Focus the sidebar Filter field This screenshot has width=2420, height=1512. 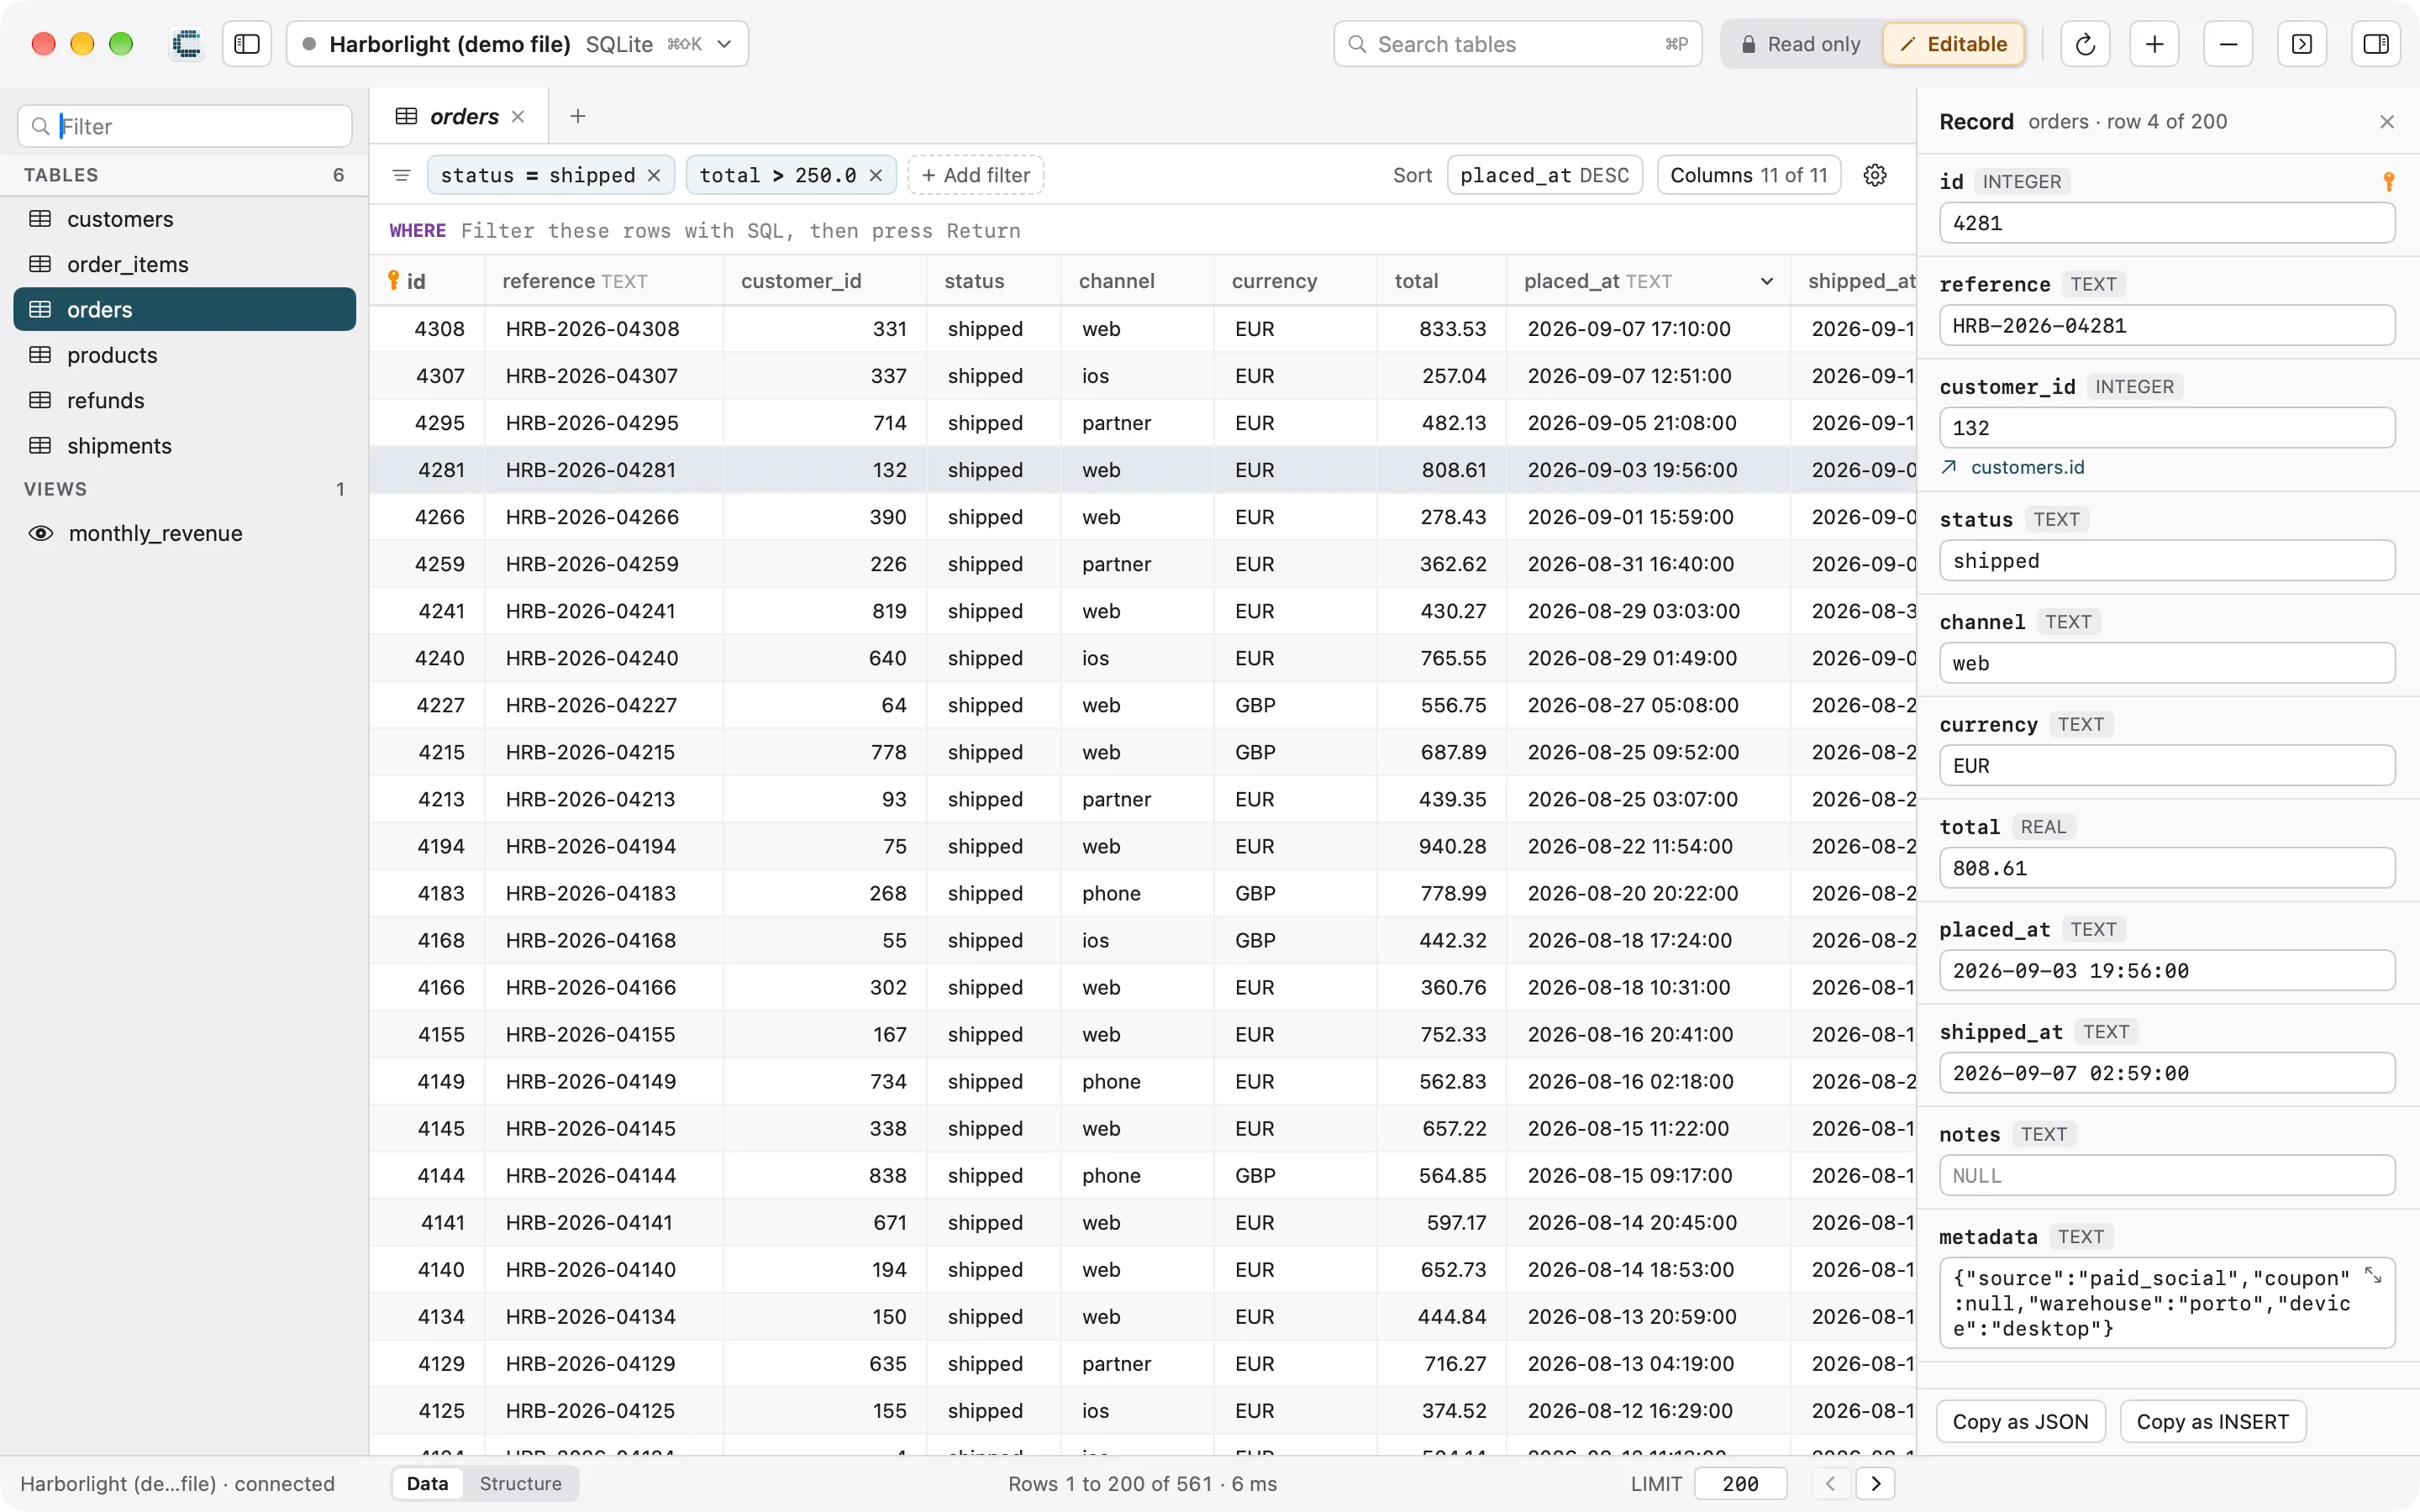[185, 126]
